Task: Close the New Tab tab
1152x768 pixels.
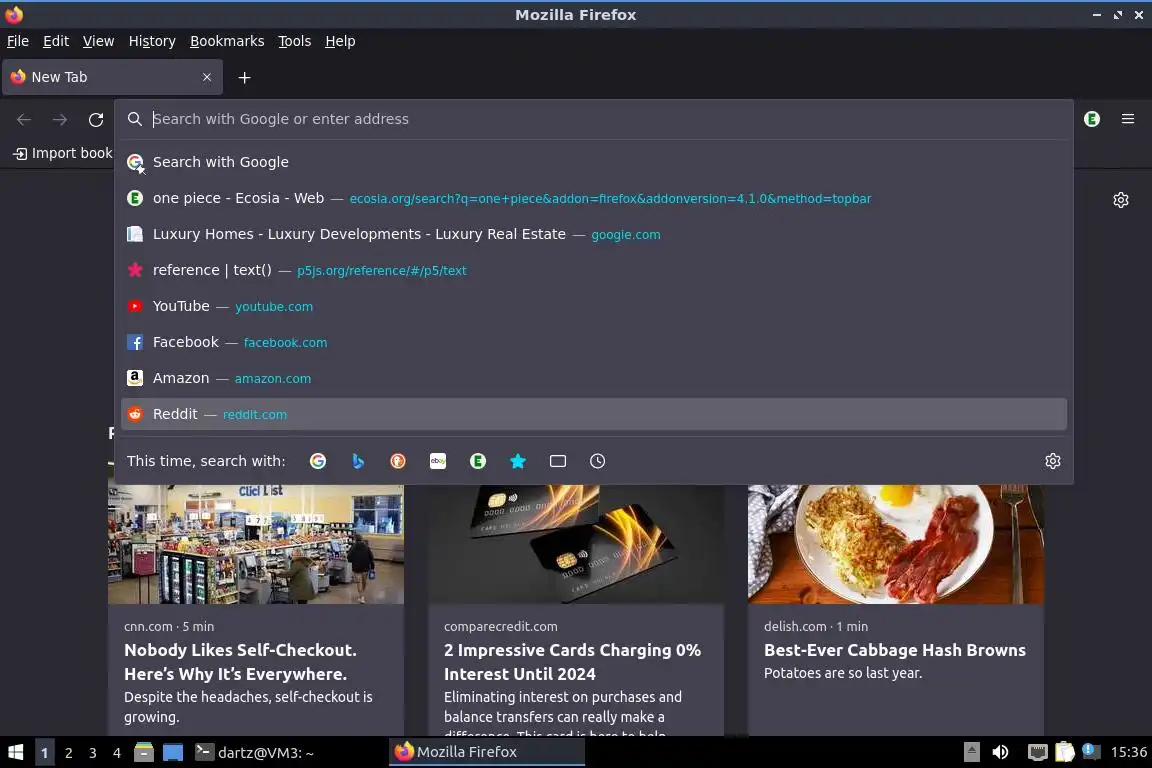Action: coord(206,77)
